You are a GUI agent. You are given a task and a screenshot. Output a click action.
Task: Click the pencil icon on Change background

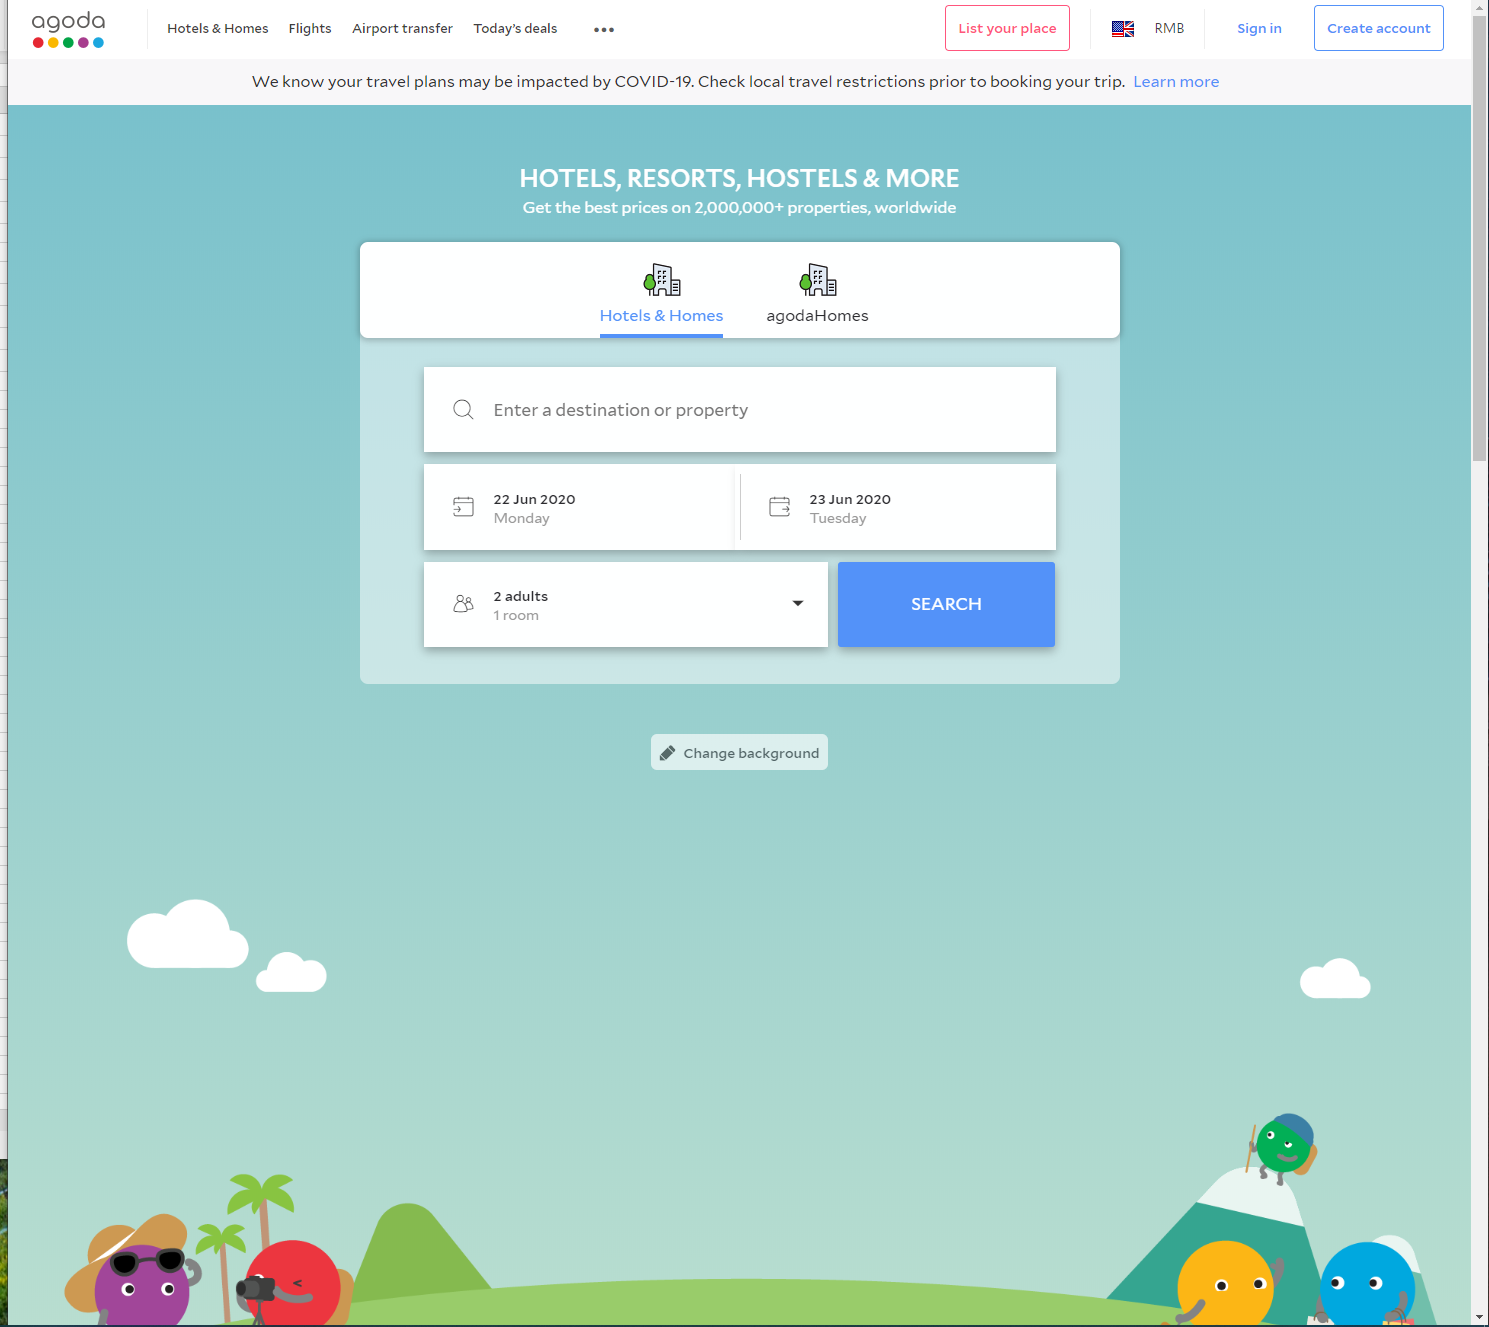pos(667,753)
